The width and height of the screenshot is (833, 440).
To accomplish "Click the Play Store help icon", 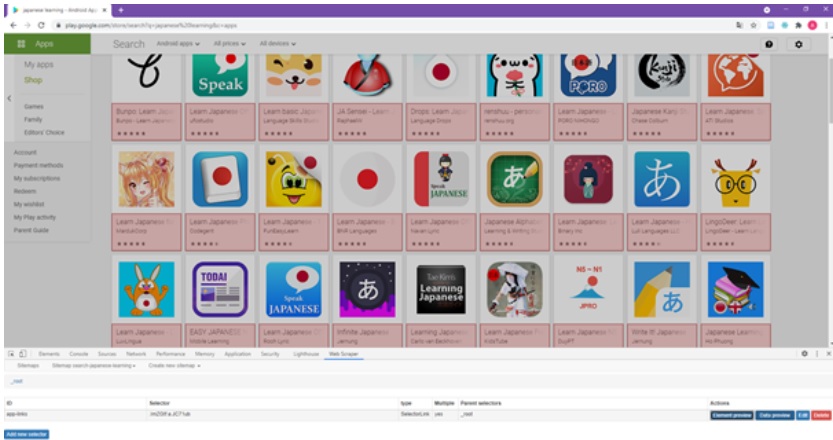I will pyautogui.click(x=768, y=44).
